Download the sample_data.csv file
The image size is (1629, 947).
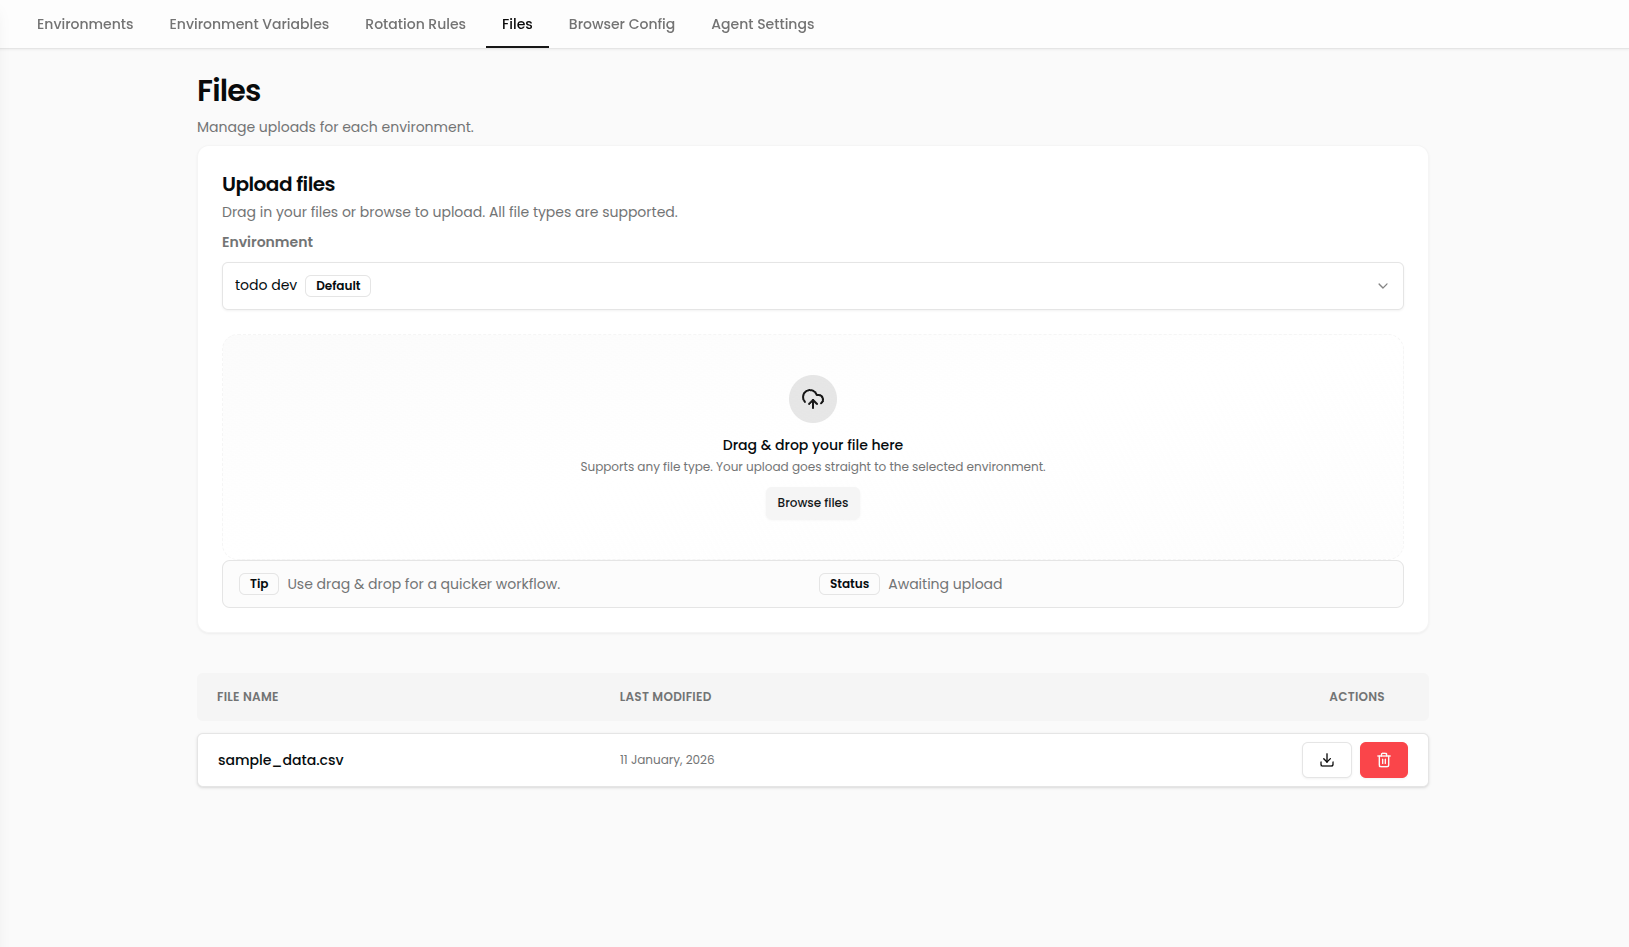point(1326,760)
